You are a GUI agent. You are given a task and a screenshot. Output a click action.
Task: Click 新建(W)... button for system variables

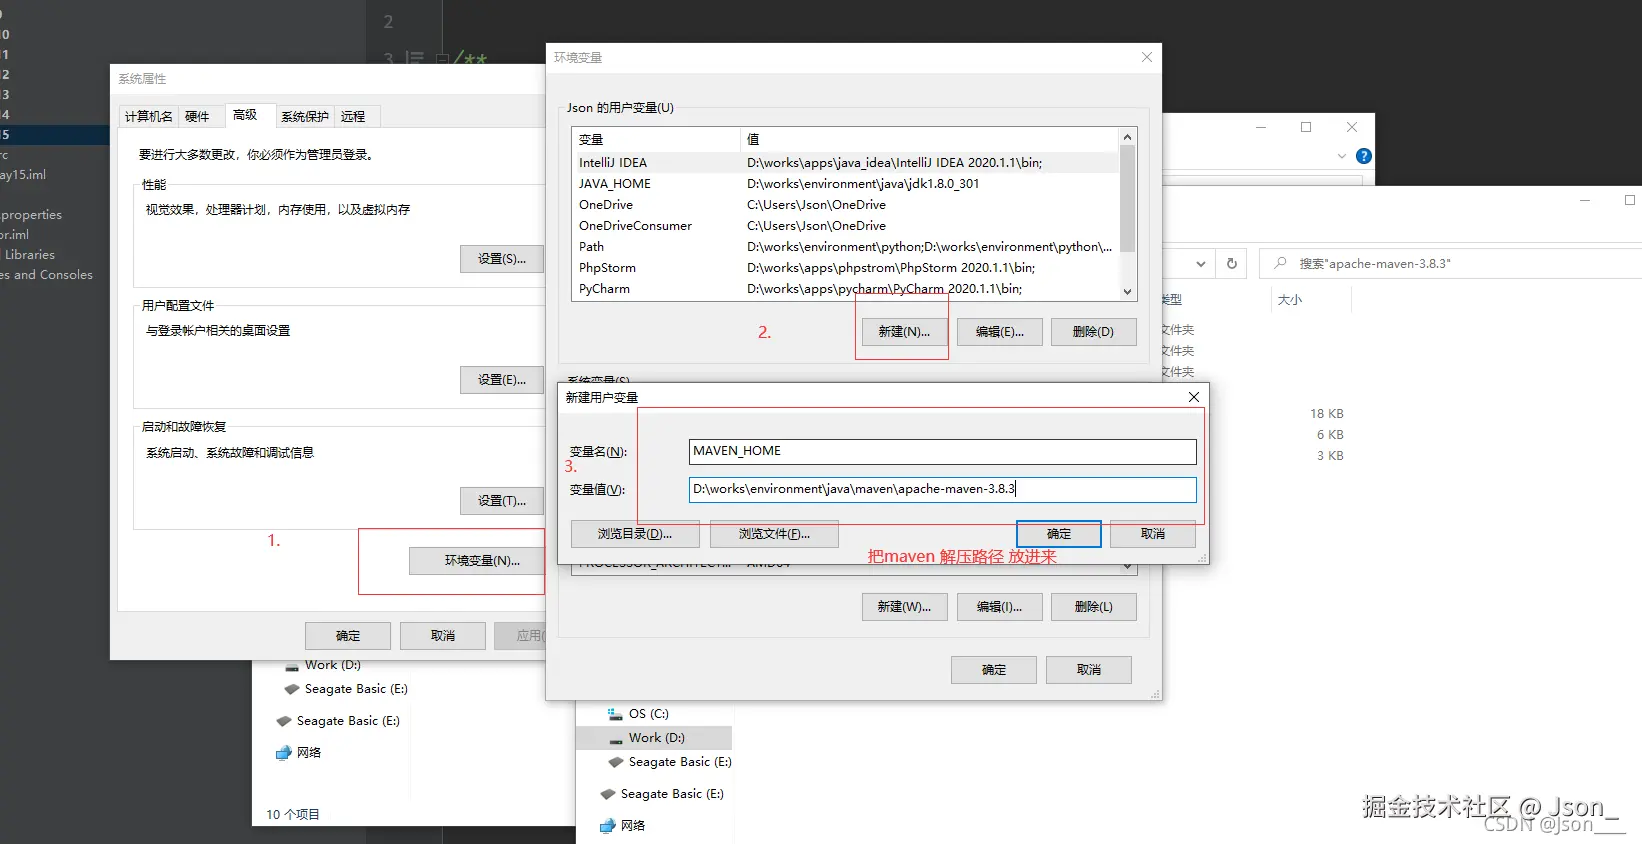[x=904, y=607]
